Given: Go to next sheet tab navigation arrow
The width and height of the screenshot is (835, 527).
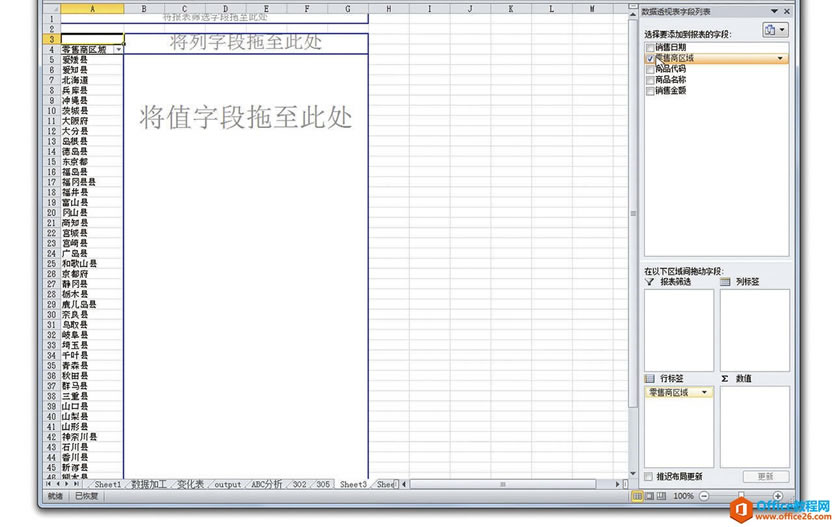Looking at the screenshot, I should (67, 484).
